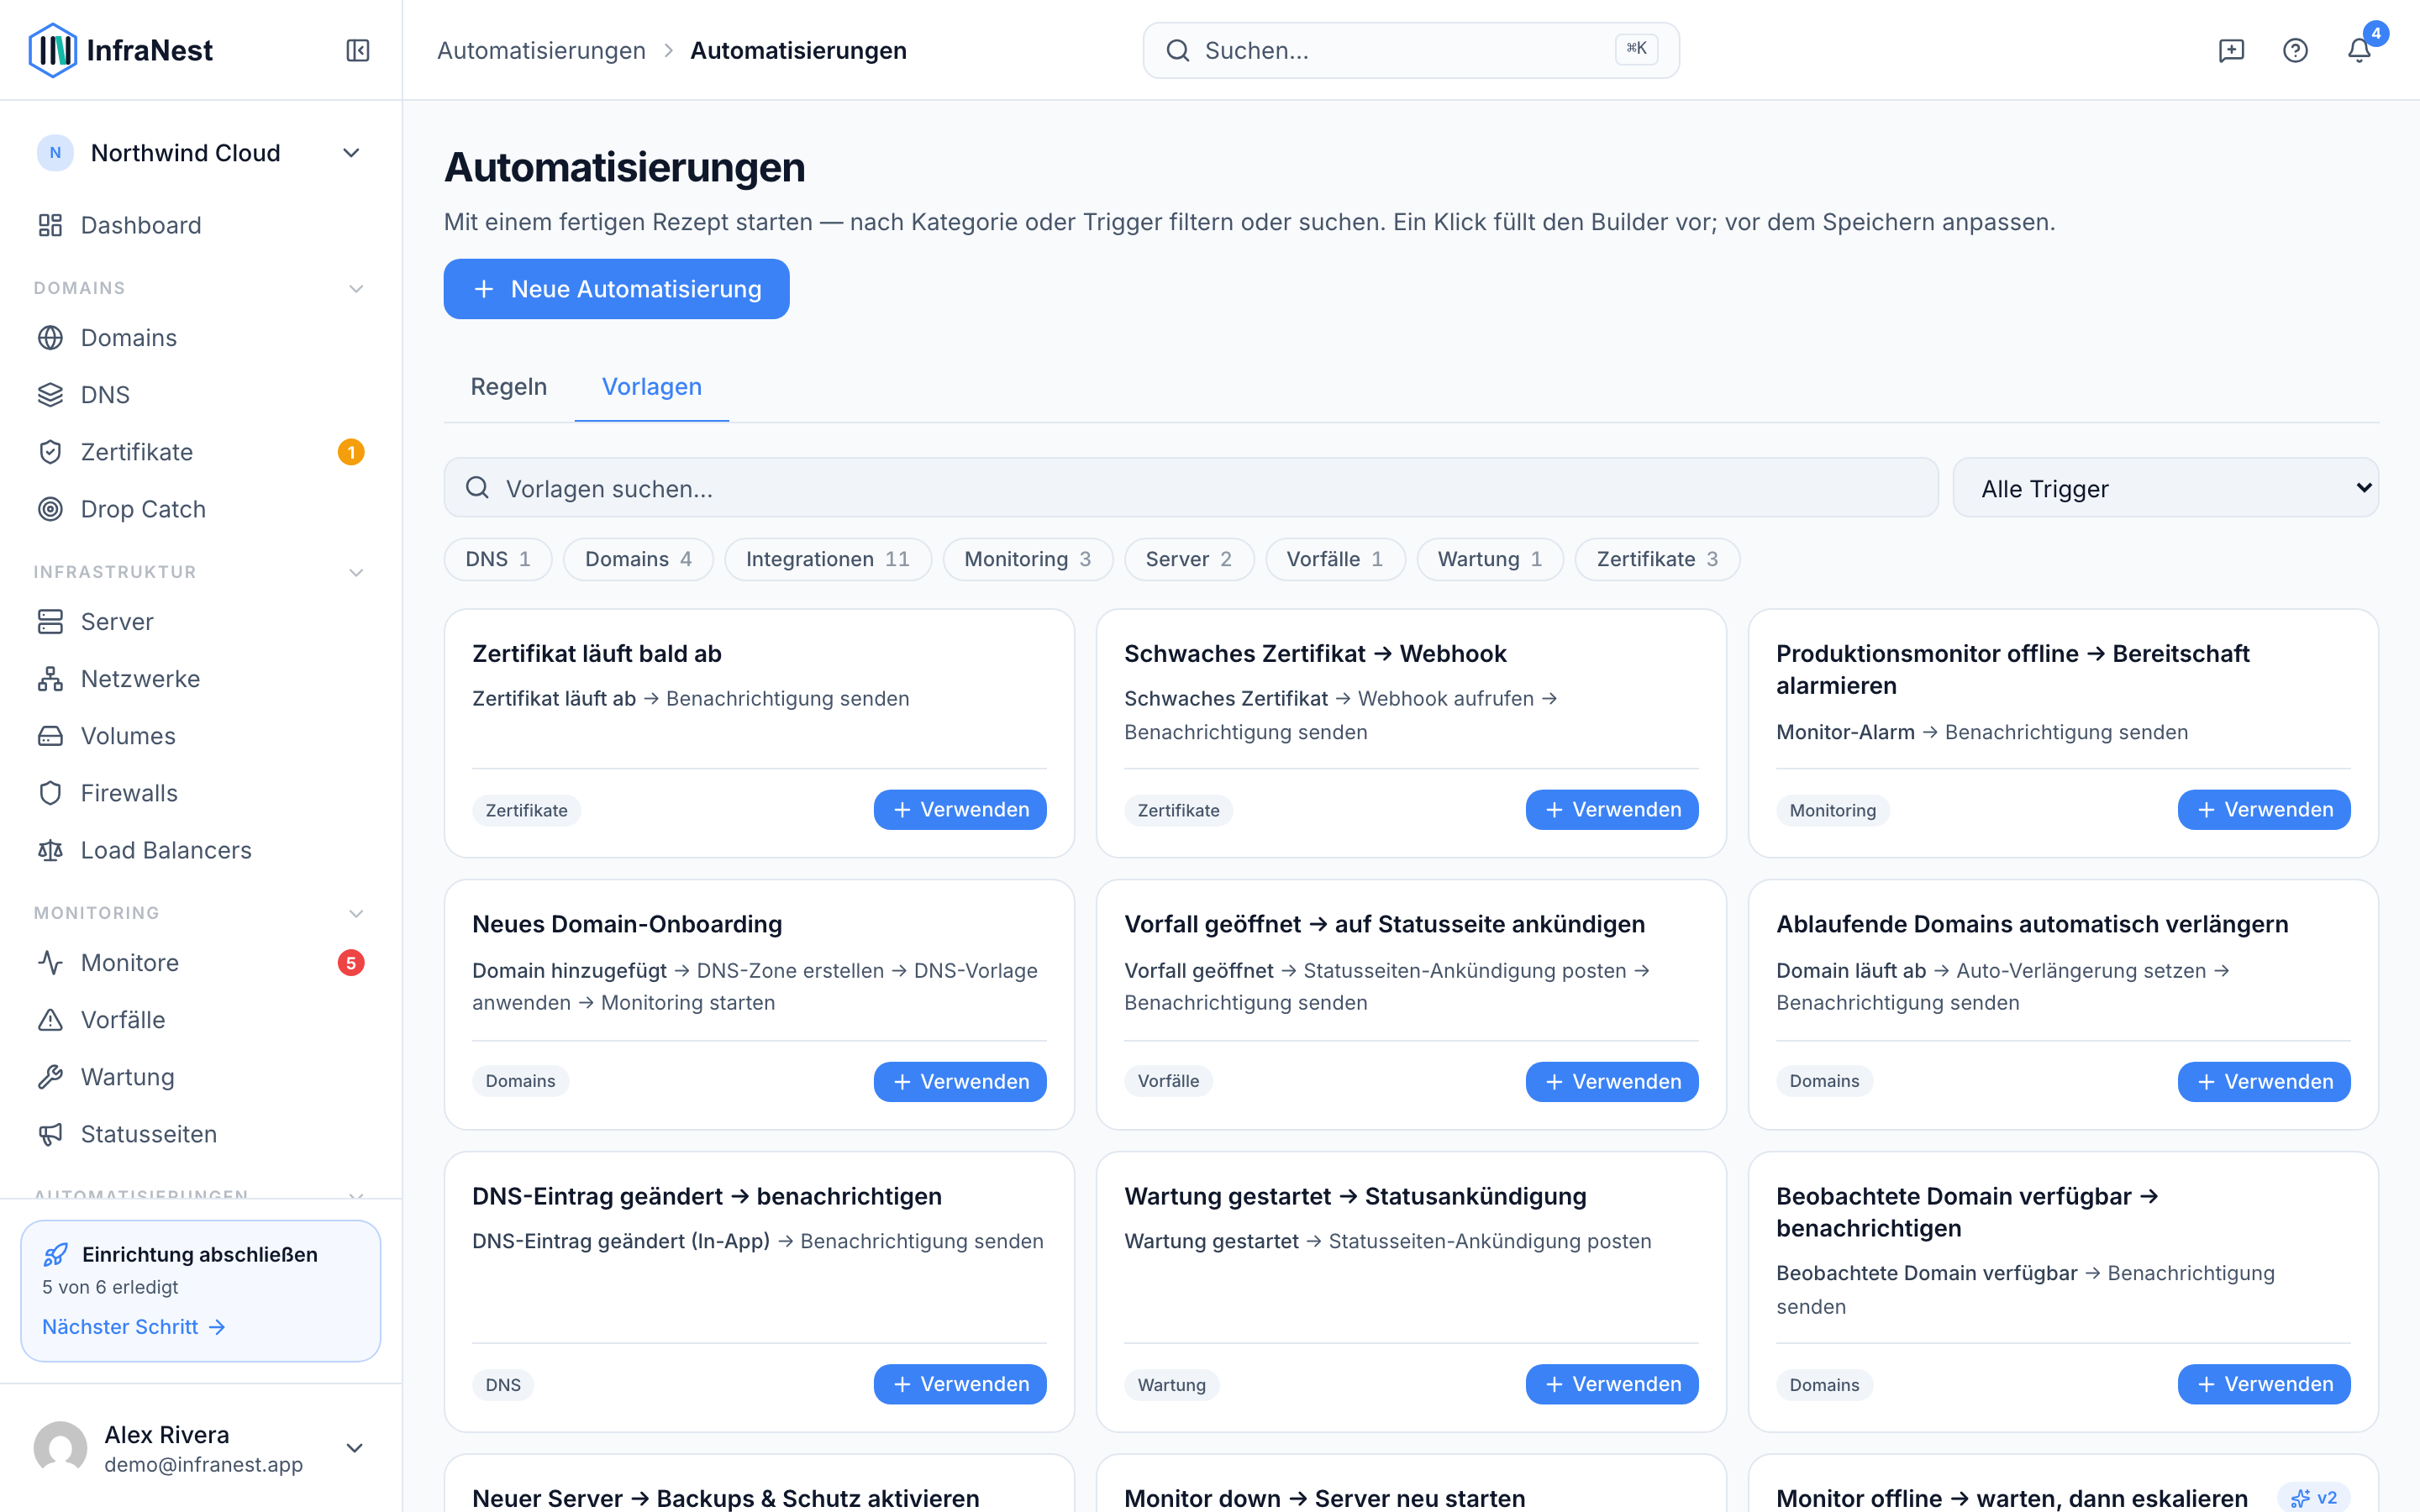
Task: Click the Statusseiten megaphone icon
Action: point(50,1134)
